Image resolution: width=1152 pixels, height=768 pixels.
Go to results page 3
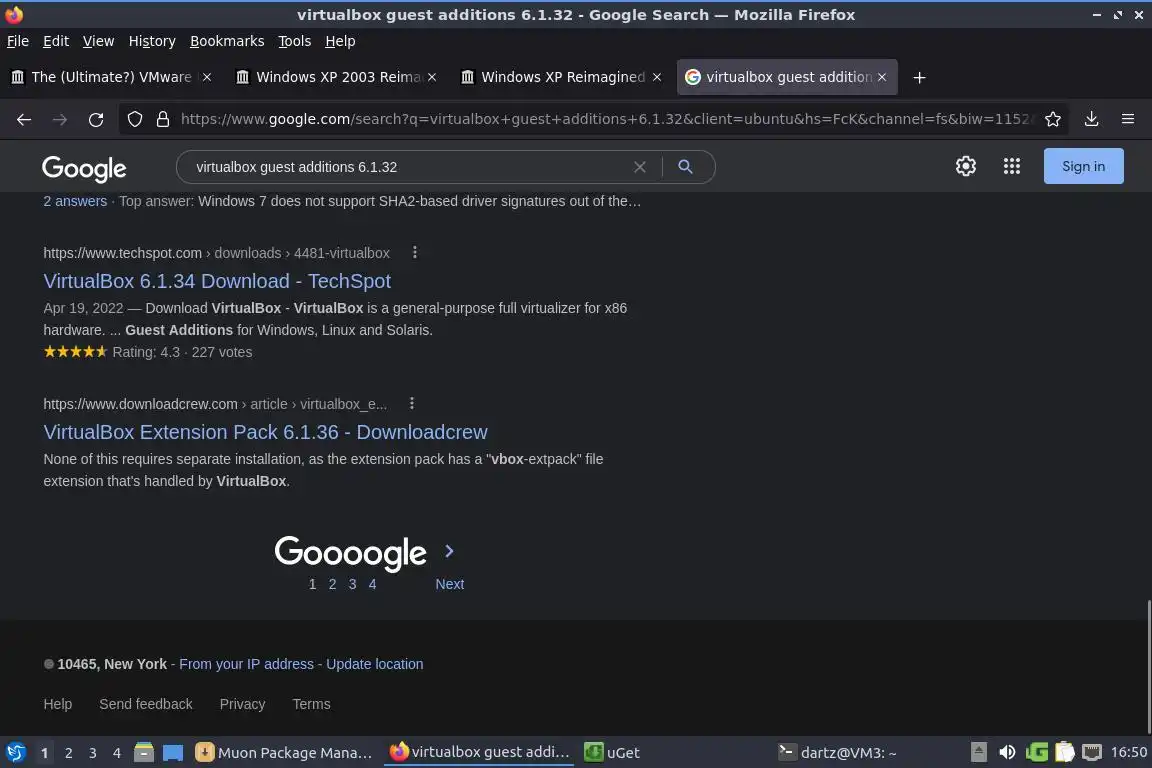[x=353, y=584]
